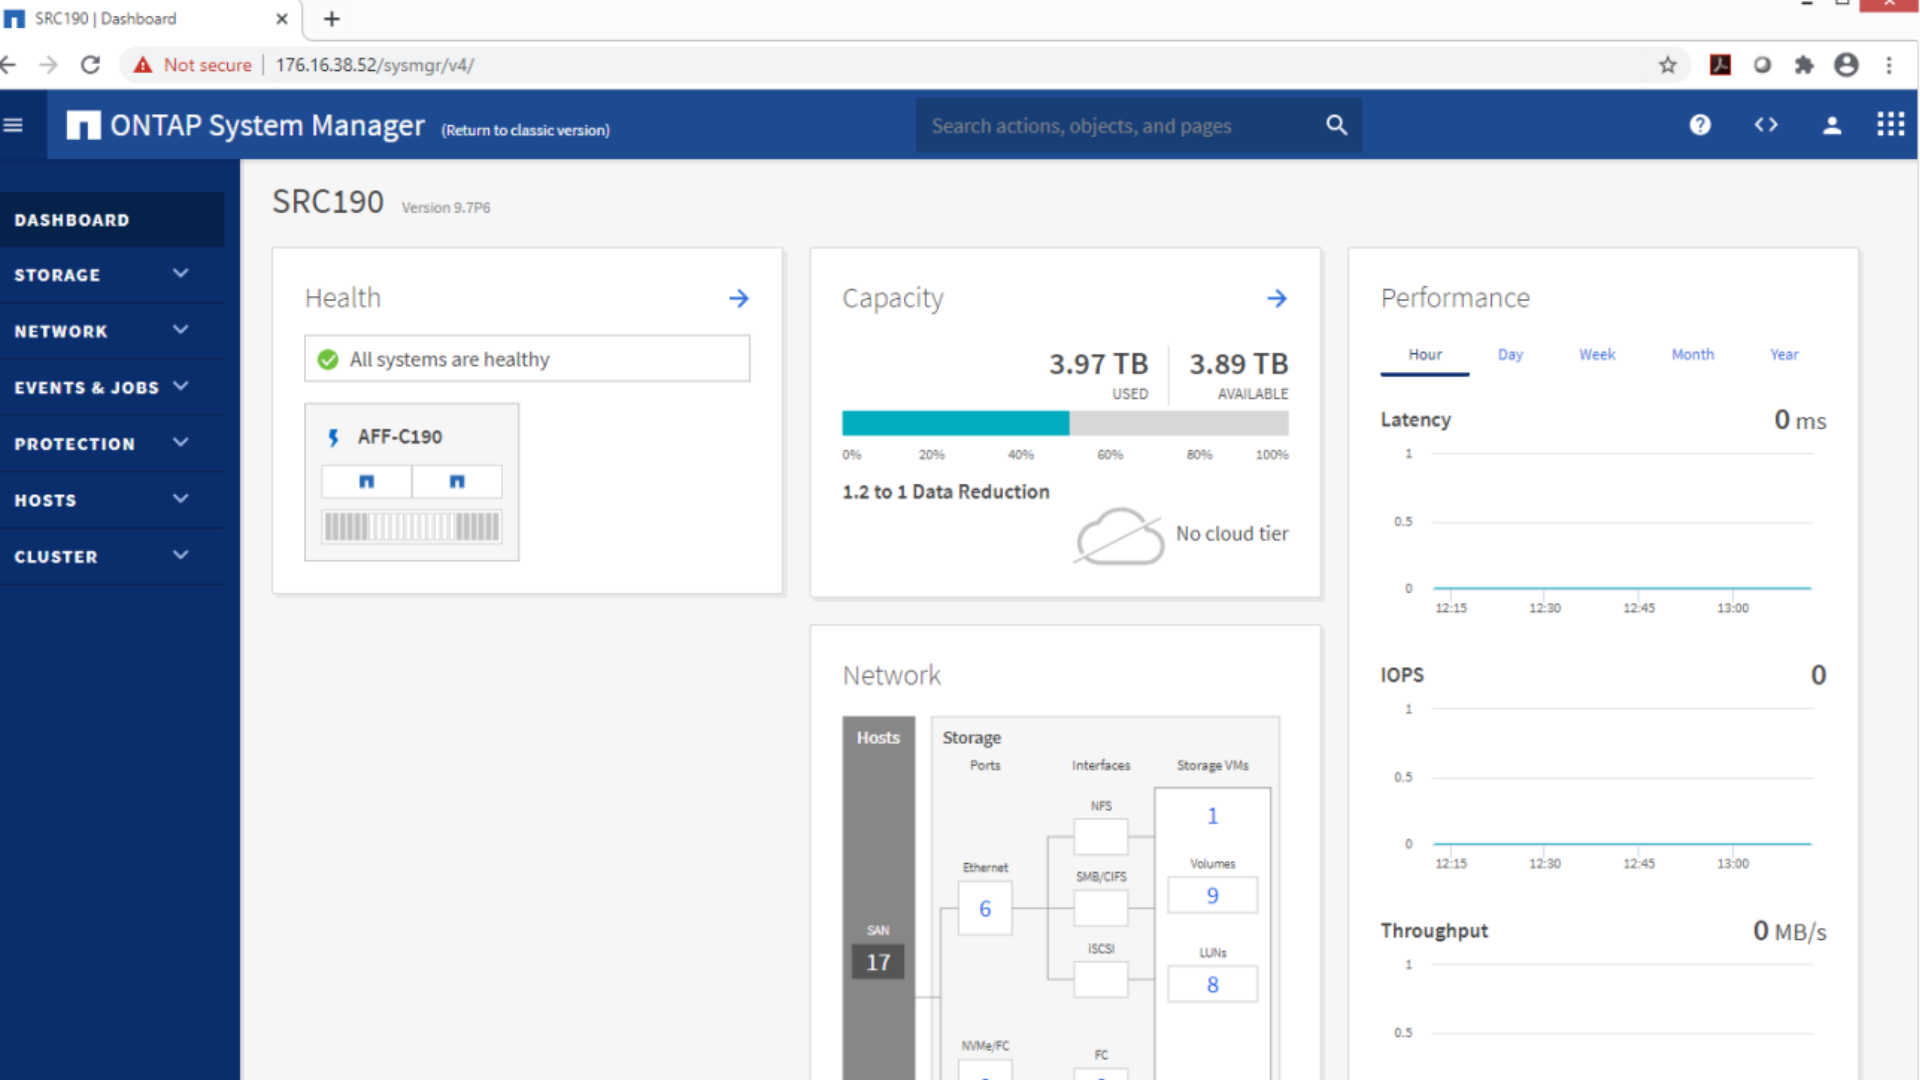The image size is (1920, 1080).
Task: Click the SMB/CIFS interface box
Action: [1101, 908]
